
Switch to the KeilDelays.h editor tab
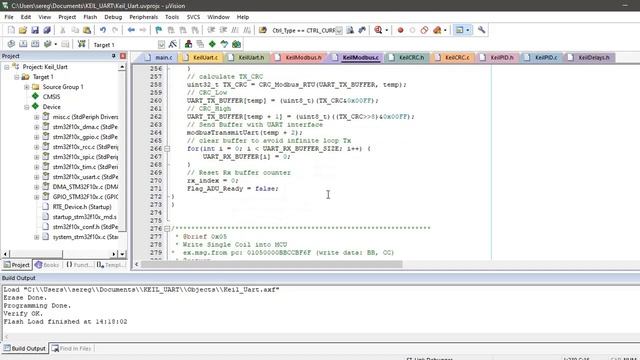click(x=590, y=58)
